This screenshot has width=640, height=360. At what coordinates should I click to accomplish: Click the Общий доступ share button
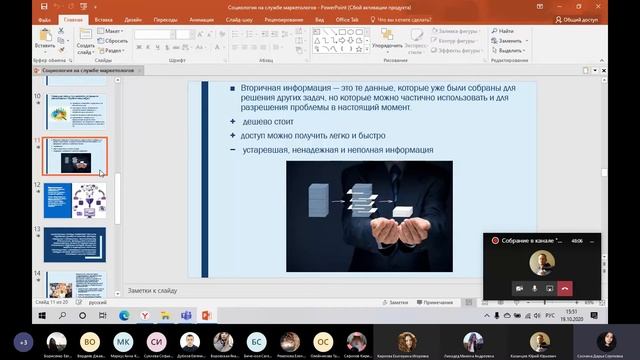(x=577, y=20)
